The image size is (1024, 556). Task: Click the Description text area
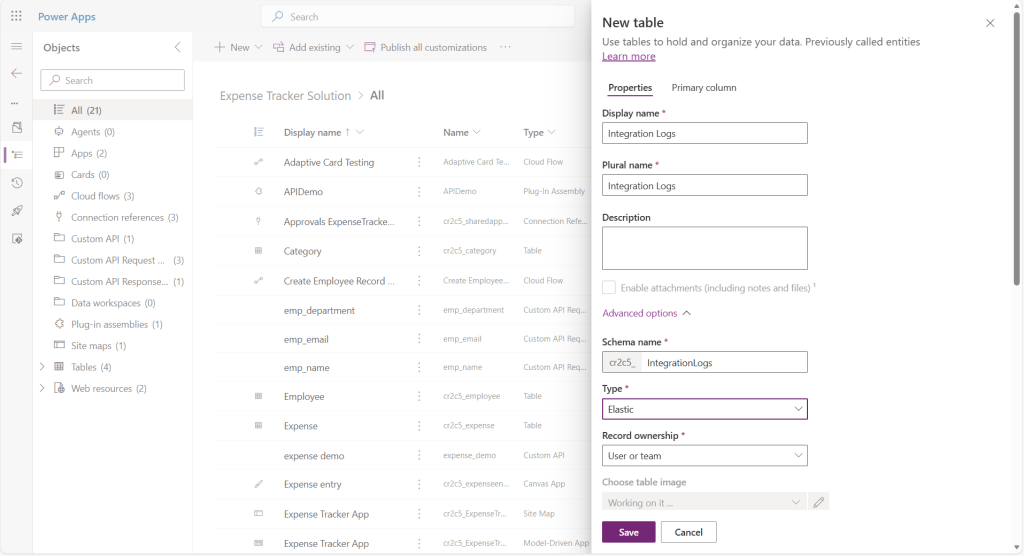[705, 248]
